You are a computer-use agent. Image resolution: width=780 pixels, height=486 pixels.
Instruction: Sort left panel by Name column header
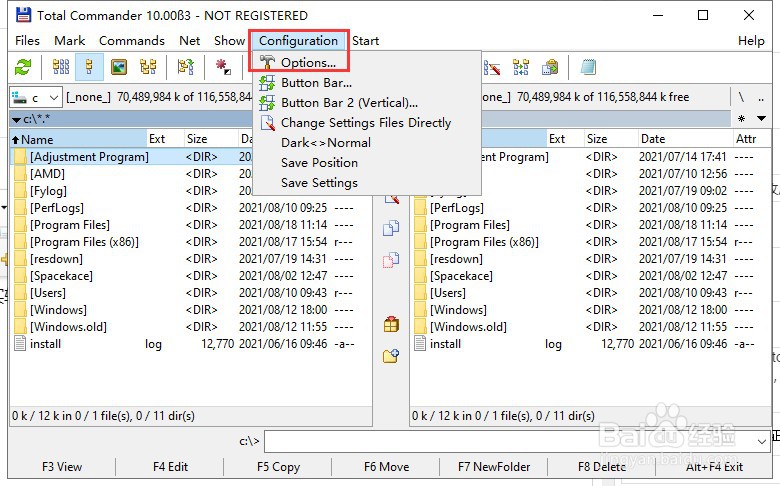pos(79,139)
